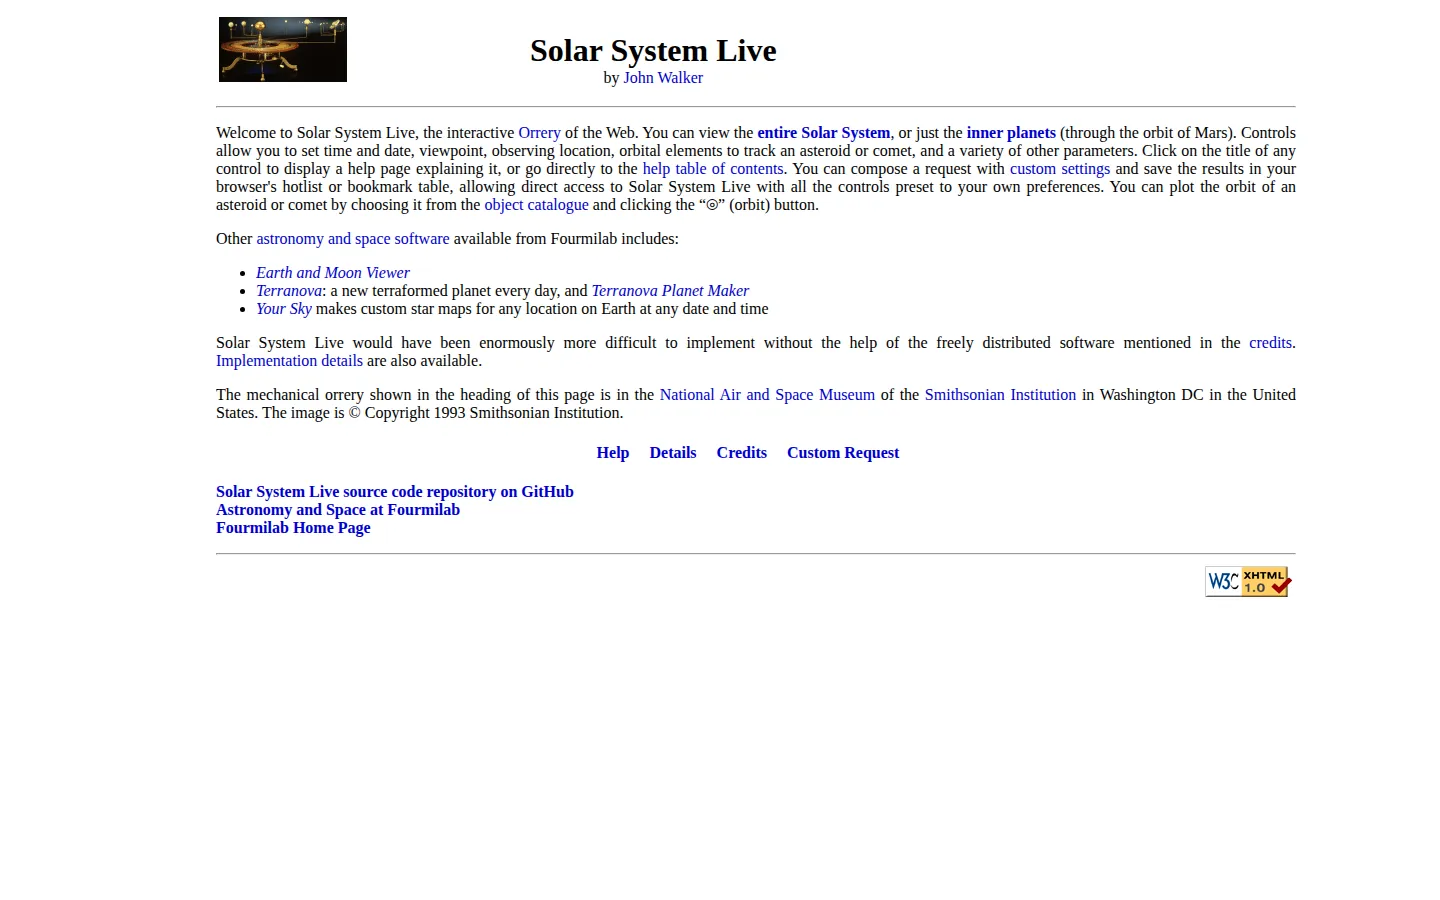The width and height of the screenshot is (1440, 900).
Task: Open Astronomy and Space at Fourmilab link
Action: [338, 510]
